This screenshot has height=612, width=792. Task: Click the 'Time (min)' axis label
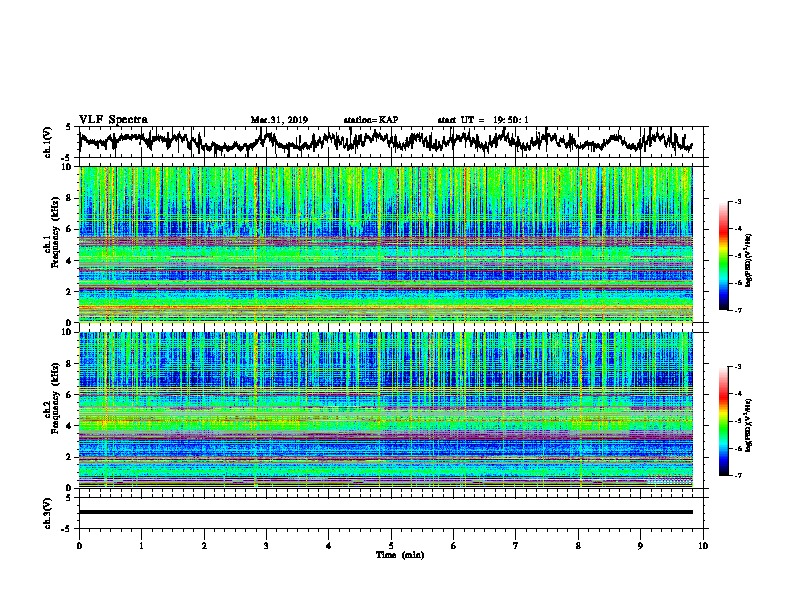click(400, 555)
